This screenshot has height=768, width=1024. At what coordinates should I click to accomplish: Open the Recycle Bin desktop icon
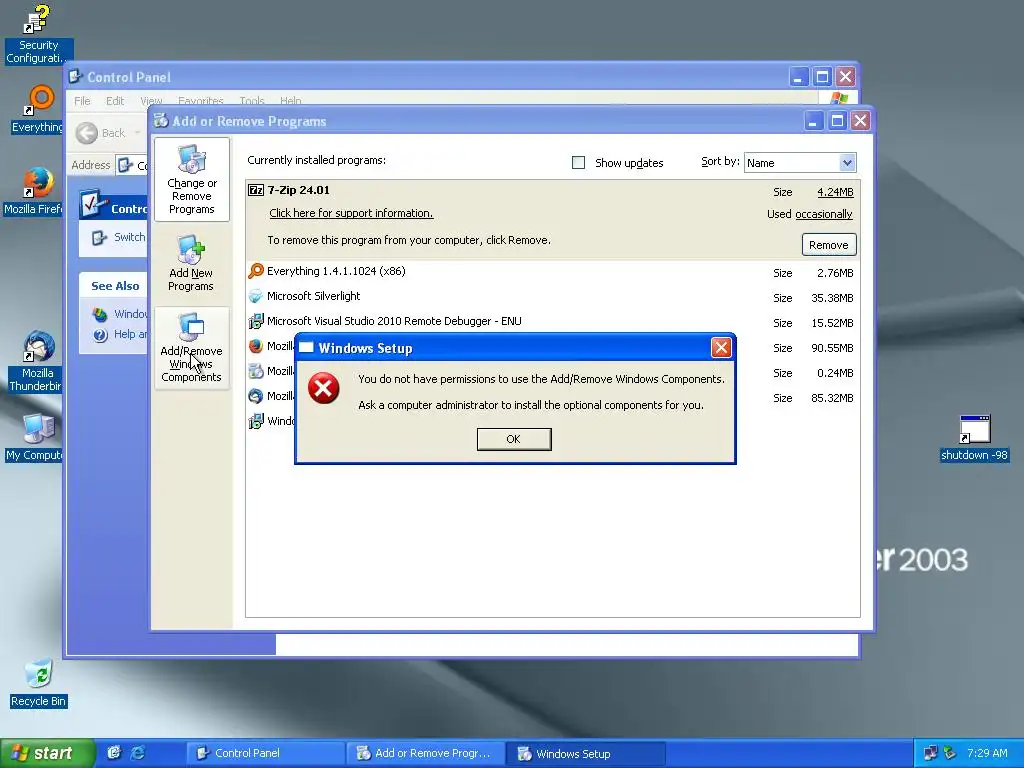tap(39, 683)
